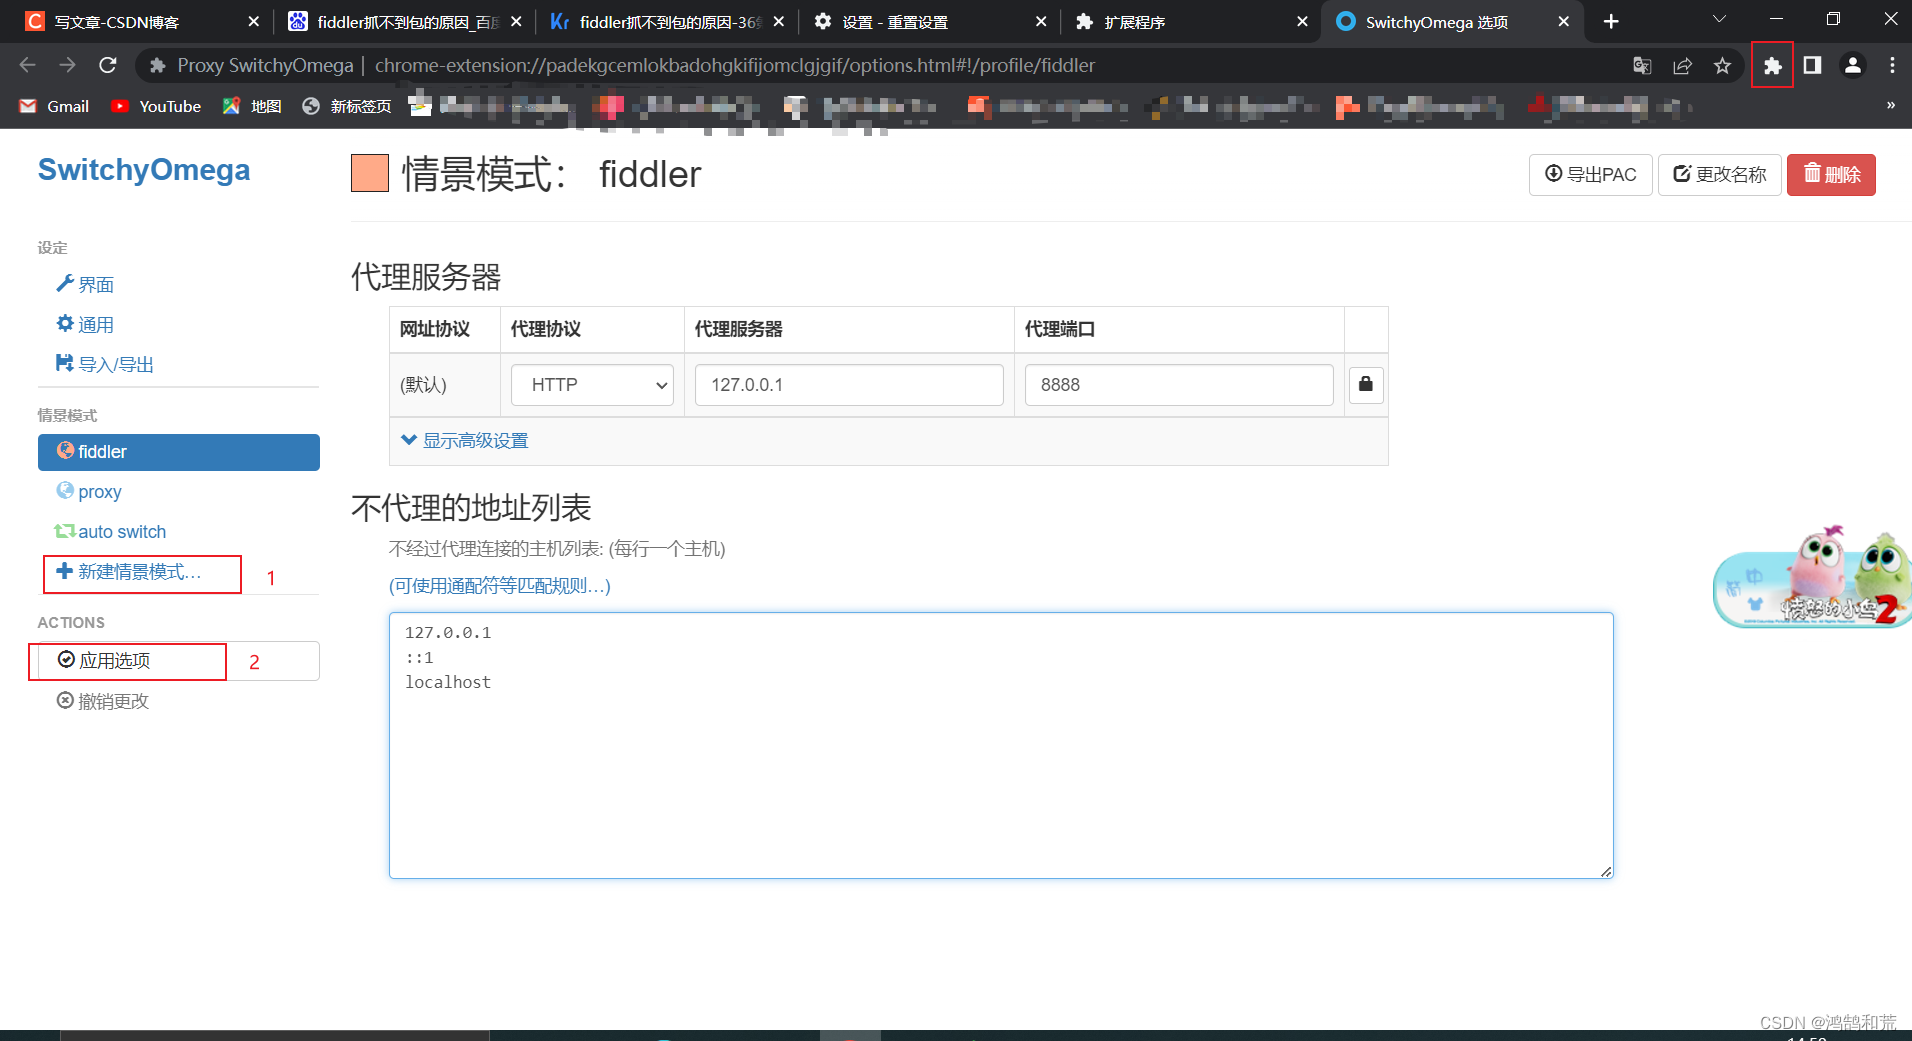Go forward to next page

(x=68, y=66)
